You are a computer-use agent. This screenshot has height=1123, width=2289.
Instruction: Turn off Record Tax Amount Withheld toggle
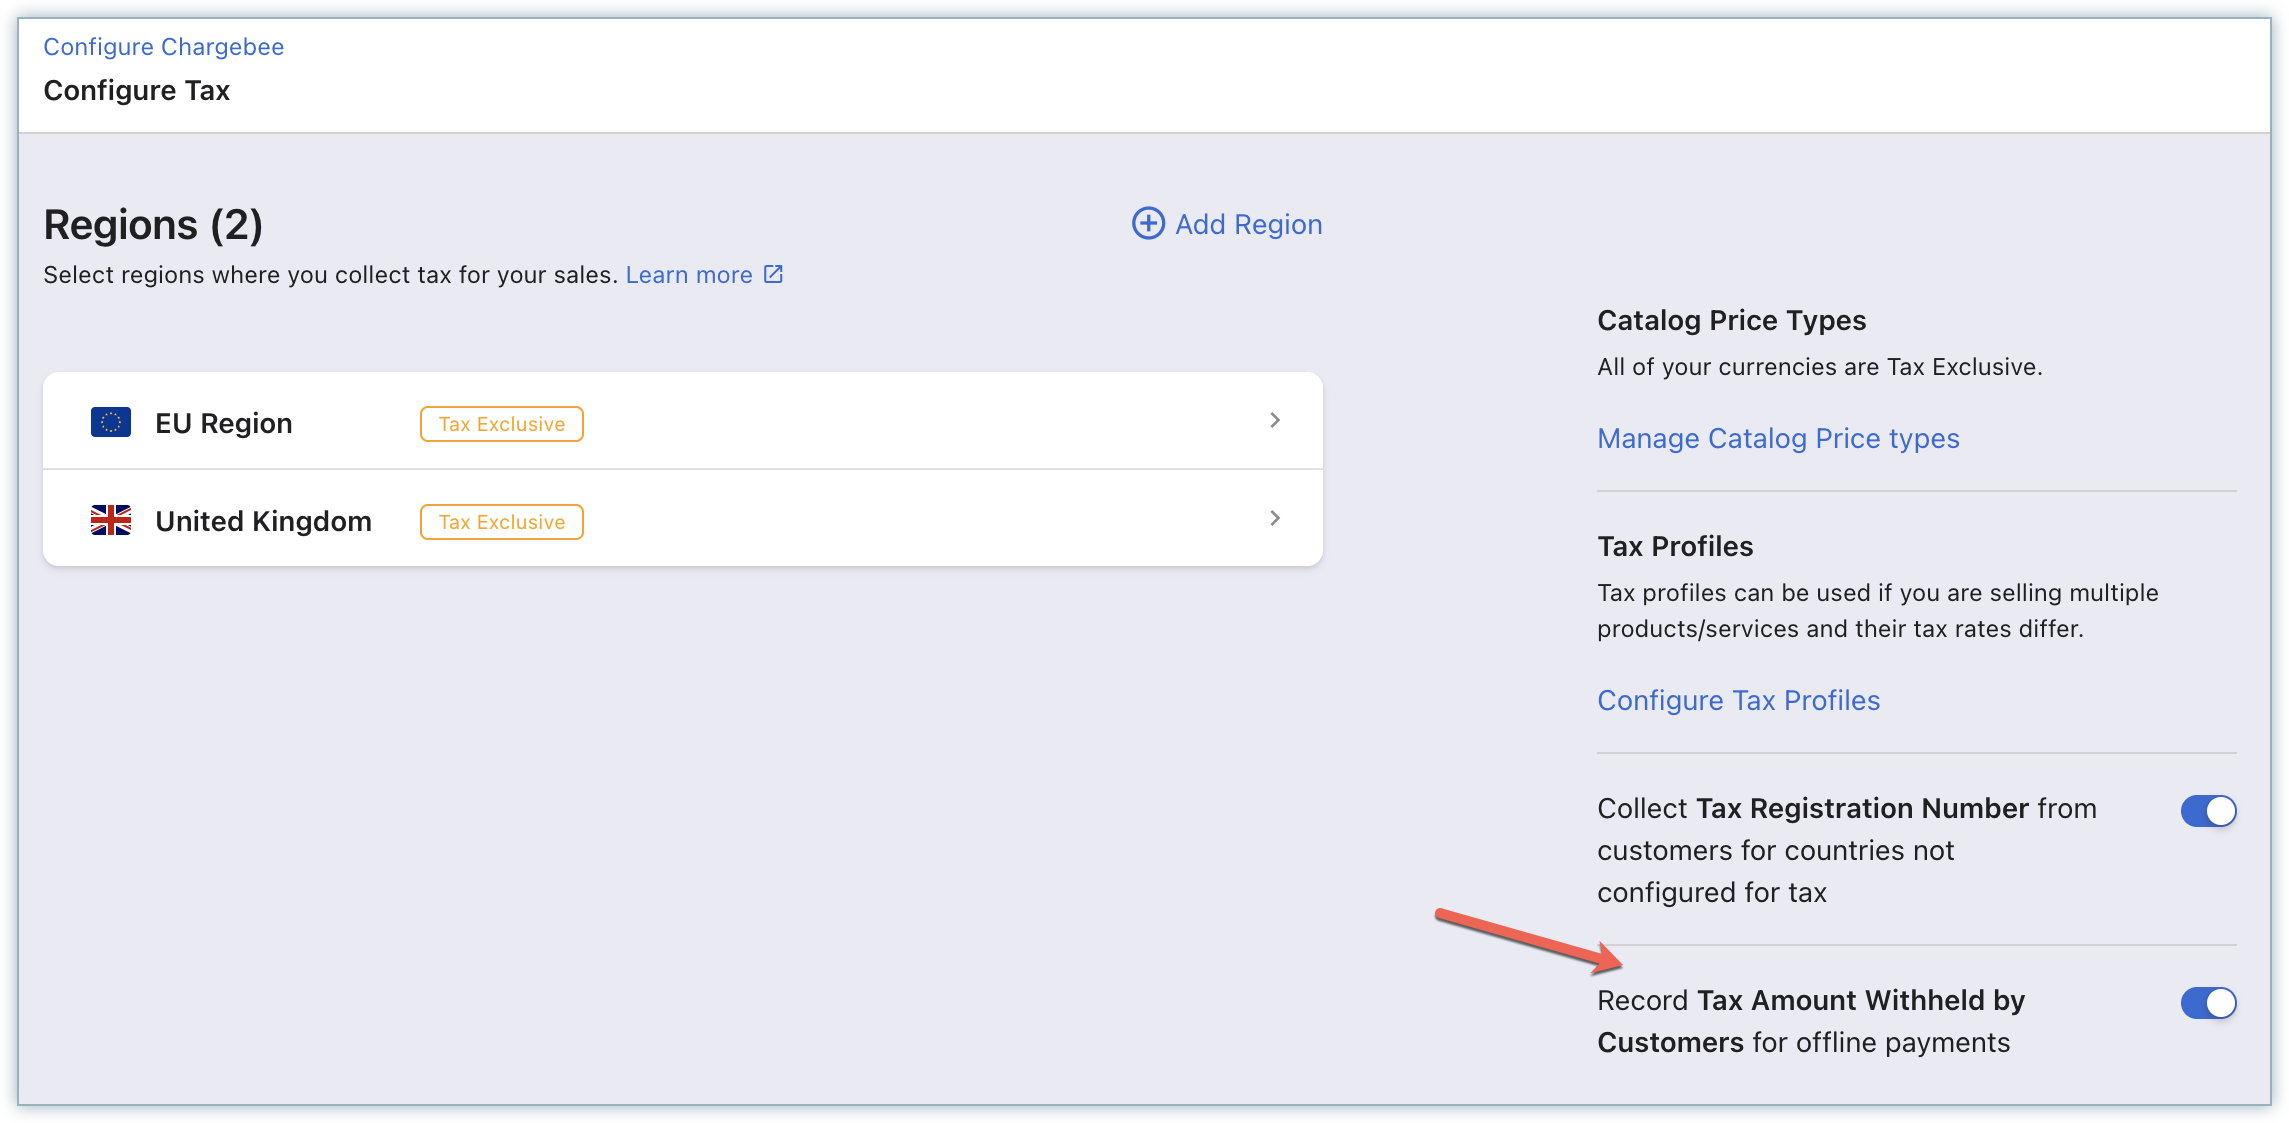pos(2207,1003)
